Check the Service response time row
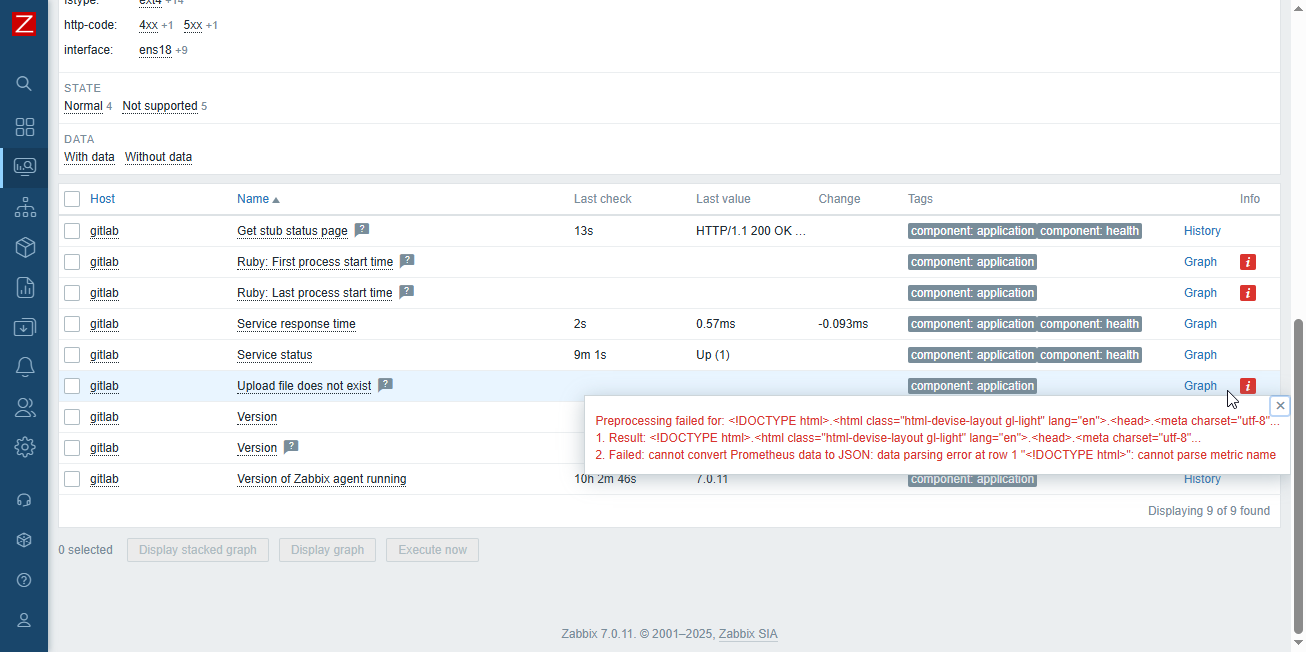Image resolution: width=1306 pixels, height=652 pixels. [x=72, y=324]
